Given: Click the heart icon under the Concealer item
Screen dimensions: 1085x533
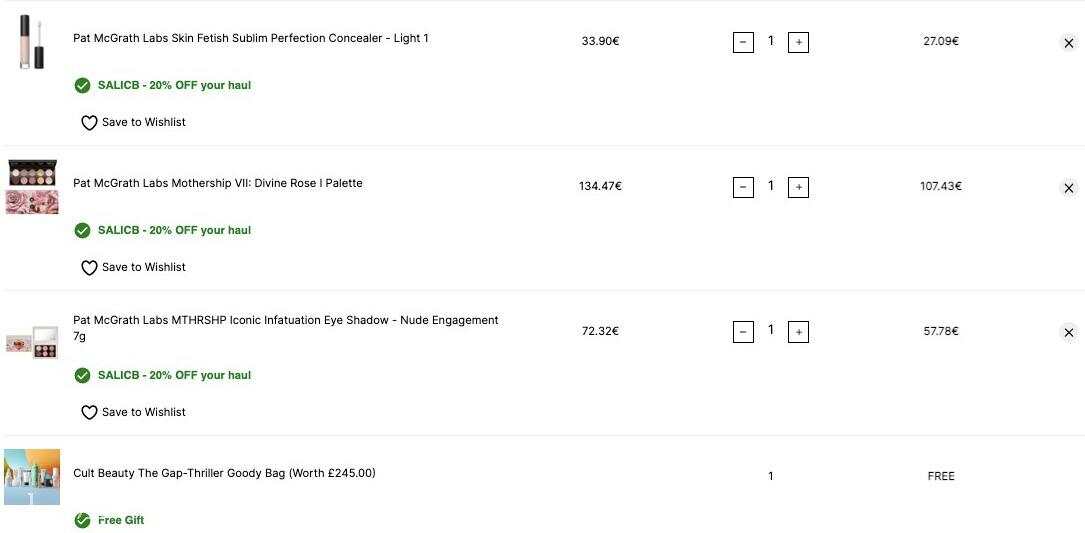Looking at the screenshot, I should point(89,123).
